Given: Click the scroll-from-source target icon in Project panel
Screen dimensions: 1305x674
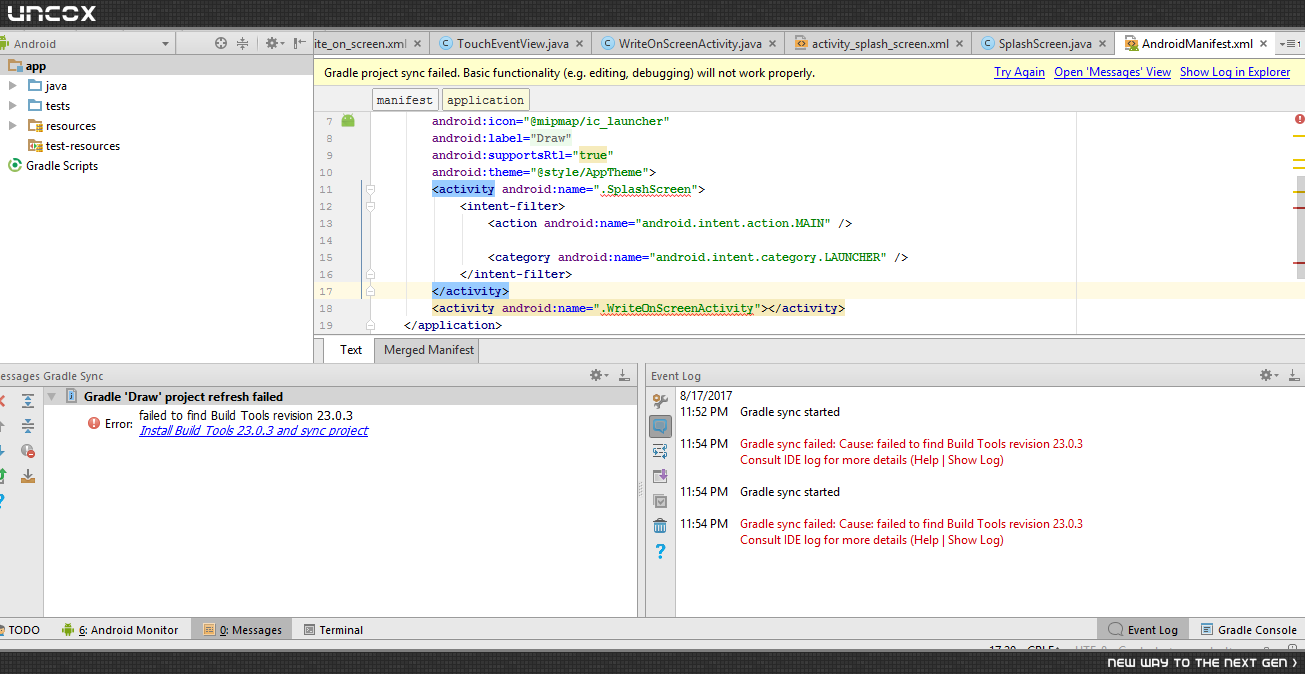Looking at the screenshot, I should click(221, 43).
